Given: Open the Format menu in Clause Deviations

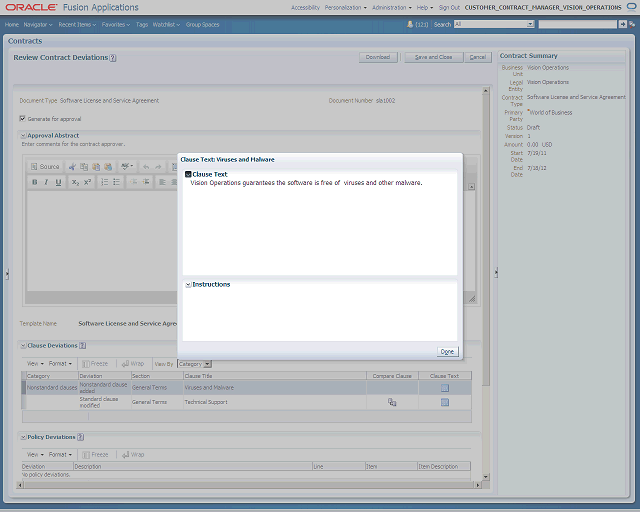Looking at the screenshot, I should pyautogui.click(x=60, y=363).
